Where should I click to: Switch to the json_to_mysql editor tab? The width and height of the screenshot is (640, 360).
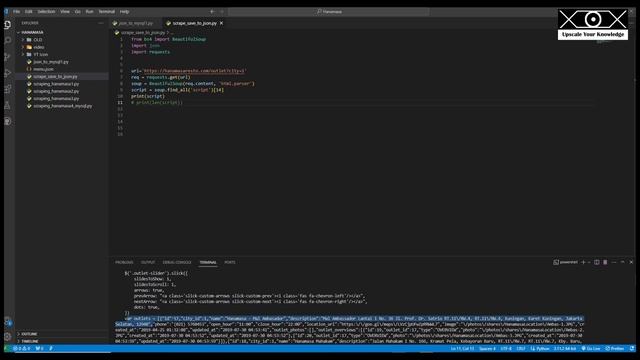pyautogui.click(x=136, y=23)
